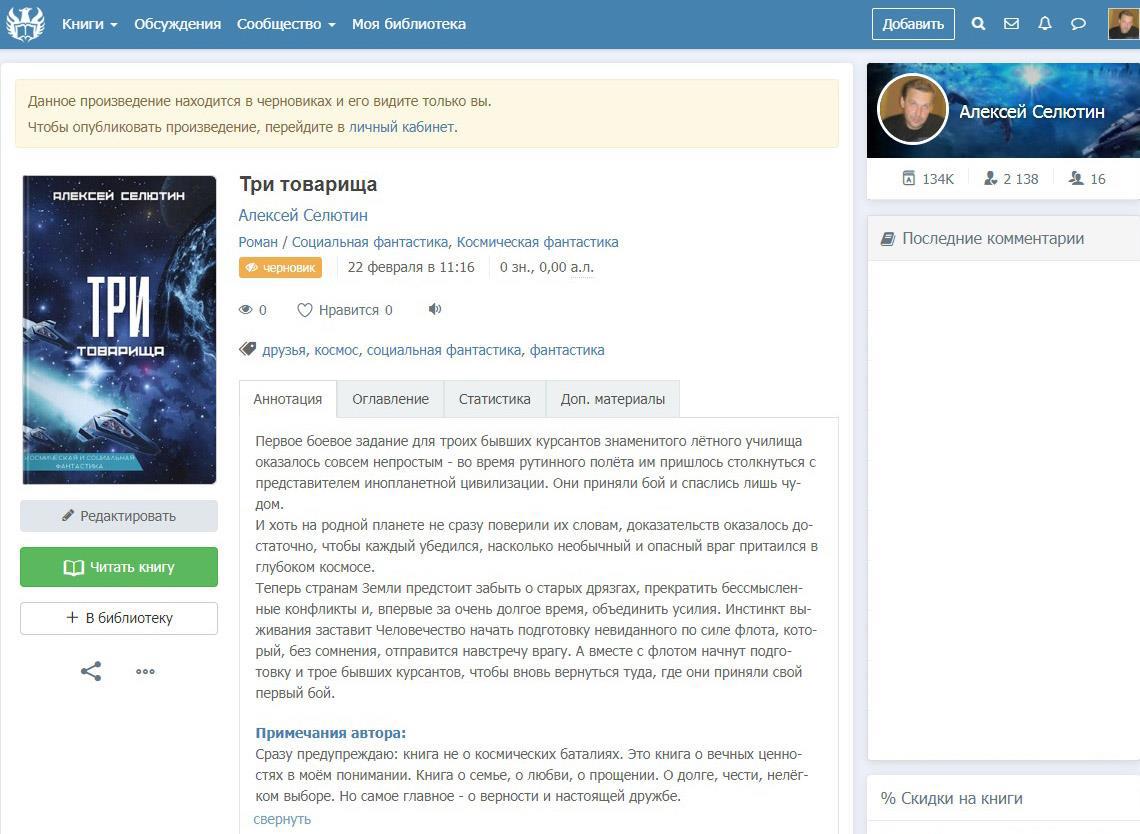Open the three-dots more options icon
The image size is (1140, 834).
tap(145, 671)
